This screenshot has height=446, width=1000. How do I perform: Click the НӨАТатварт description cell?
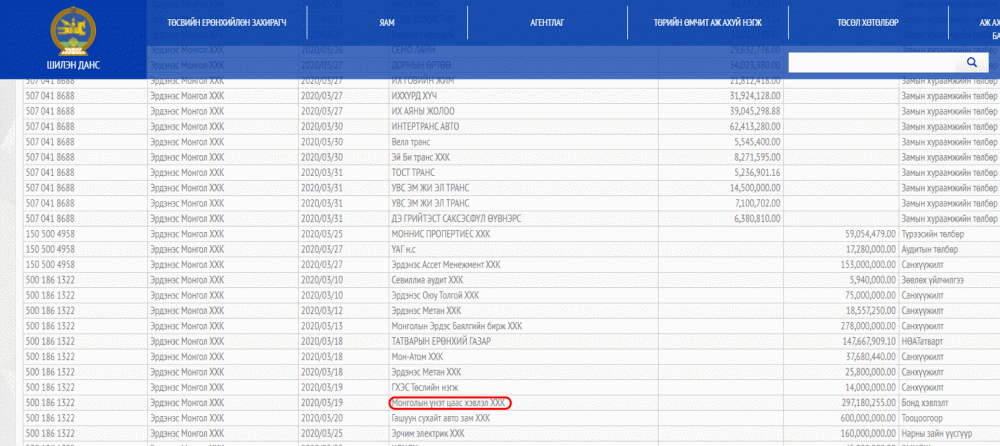click(950, 341)
